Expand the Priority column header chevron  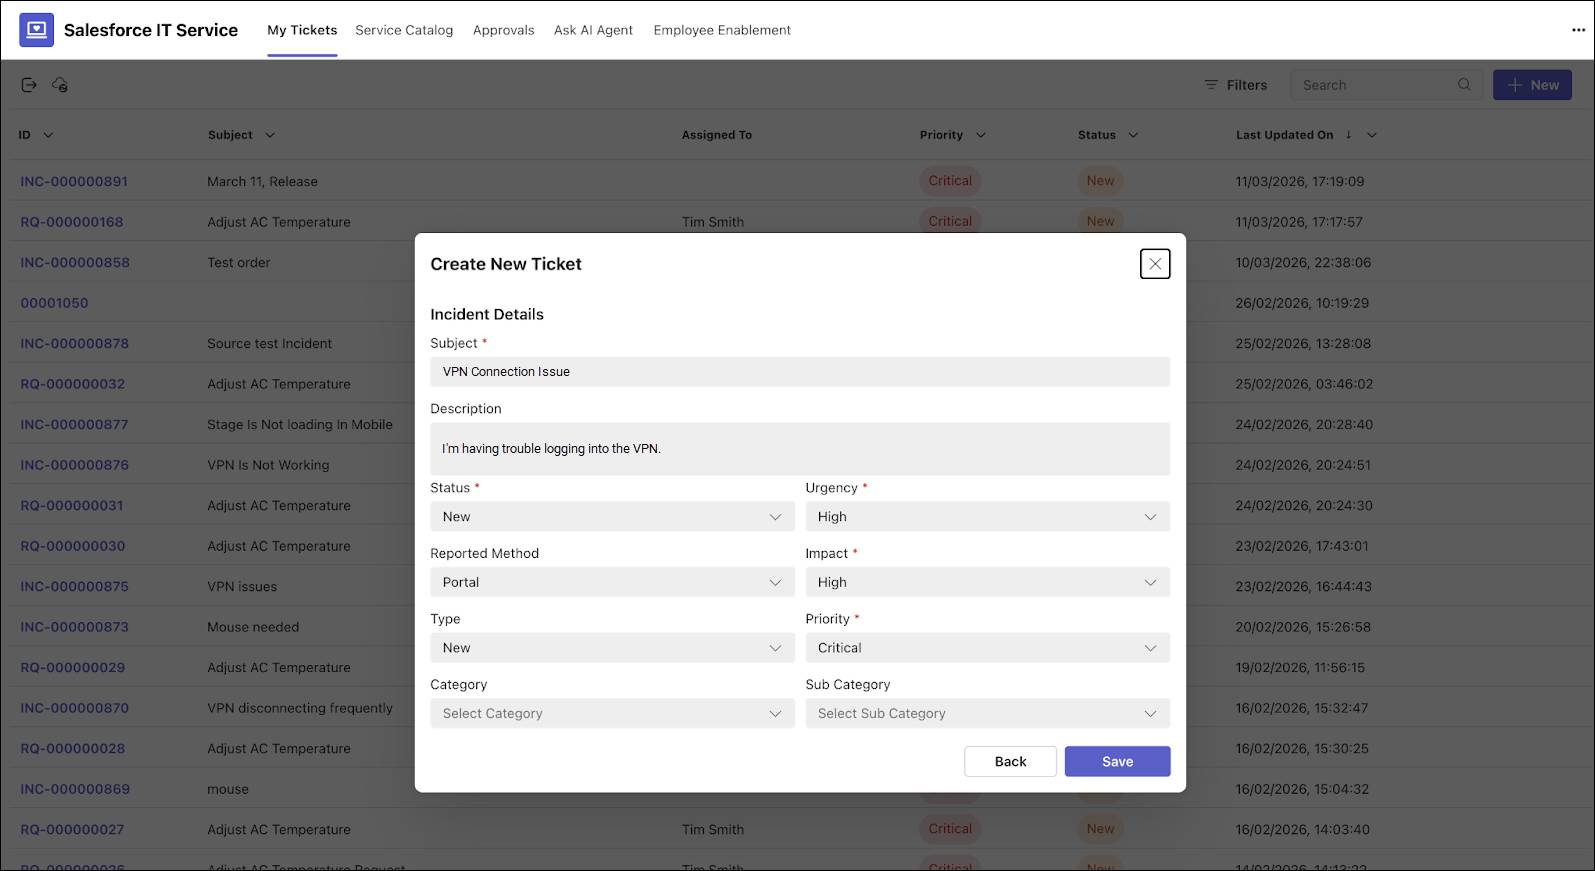(x=980, y=135)
